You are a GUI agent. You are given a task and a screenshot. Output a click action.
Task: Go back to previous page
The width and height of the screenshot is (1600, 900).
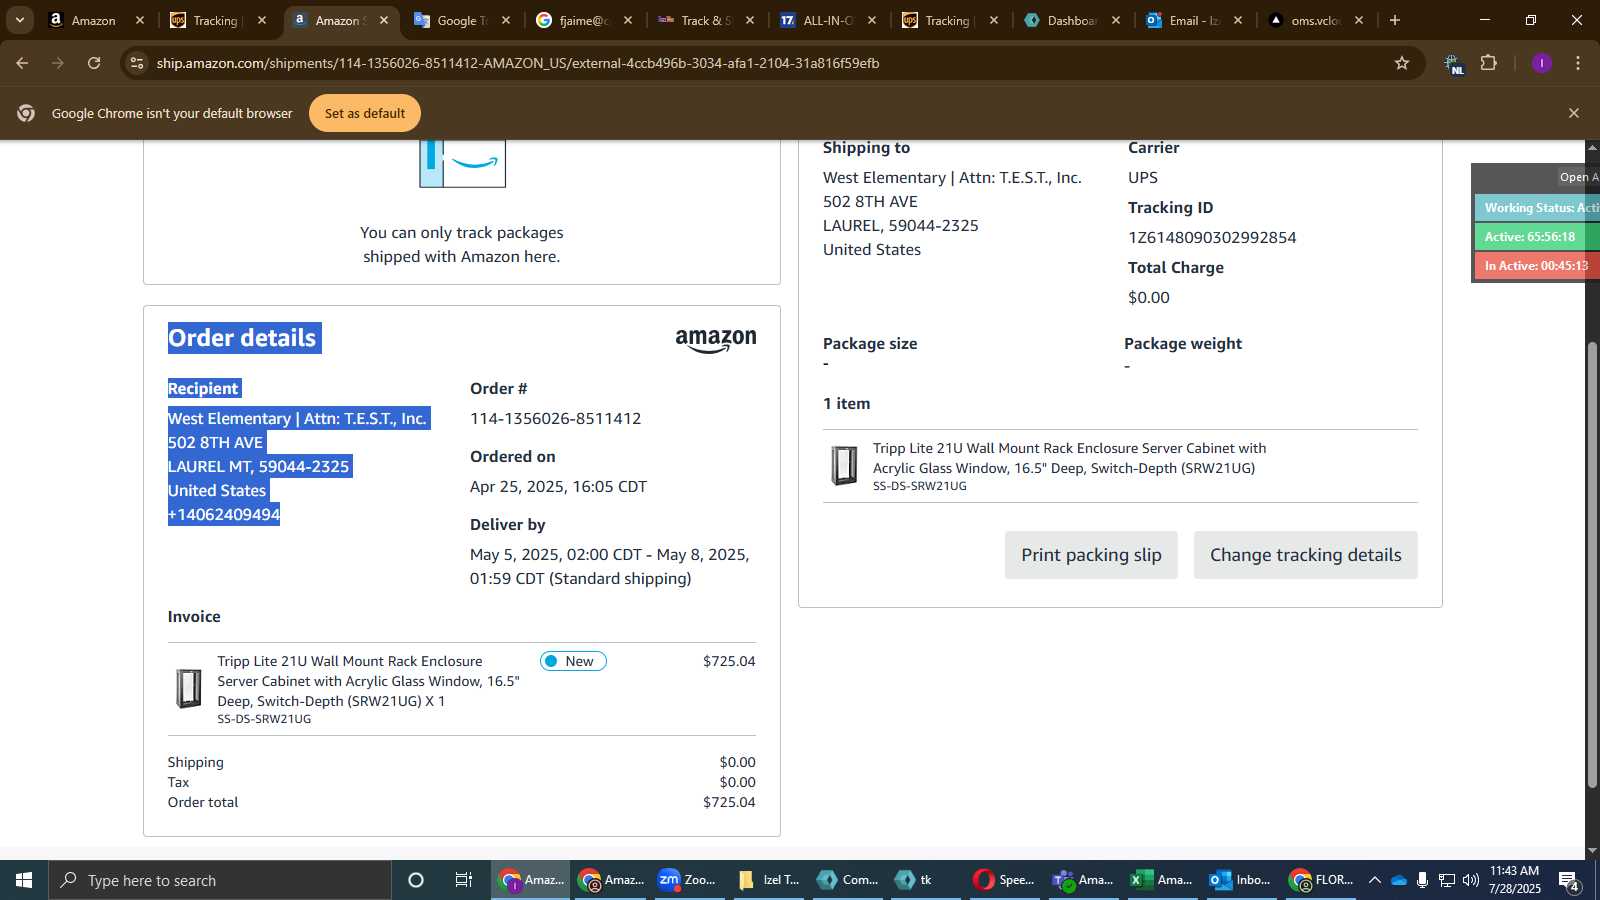click(x=22, y=63)
